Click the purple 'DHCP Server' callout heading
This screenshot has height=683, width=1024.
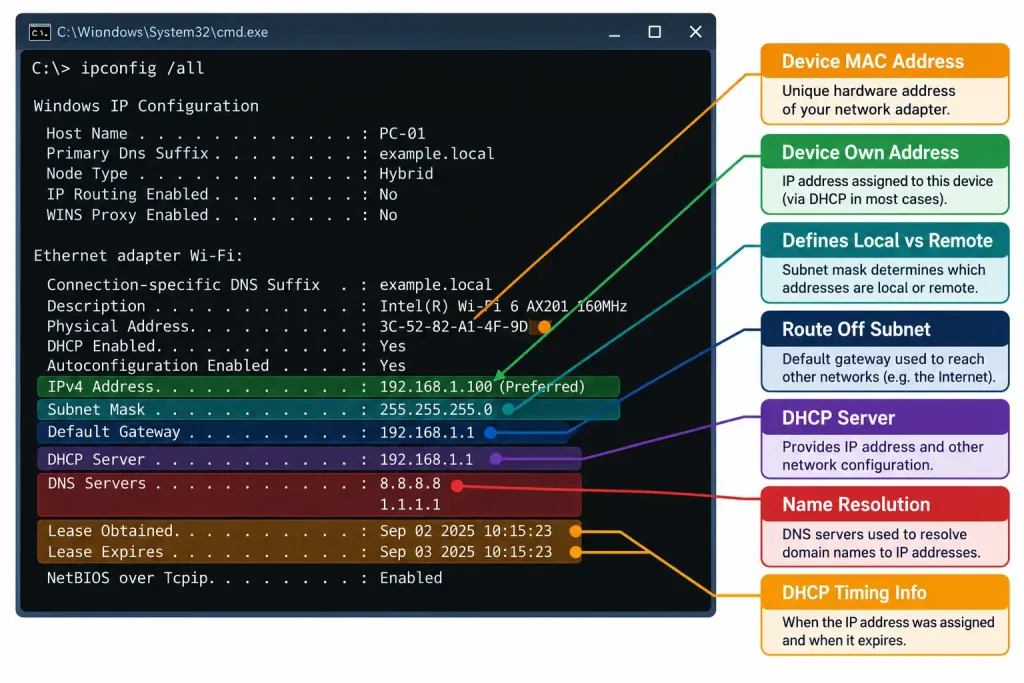(x=839, y=418)
